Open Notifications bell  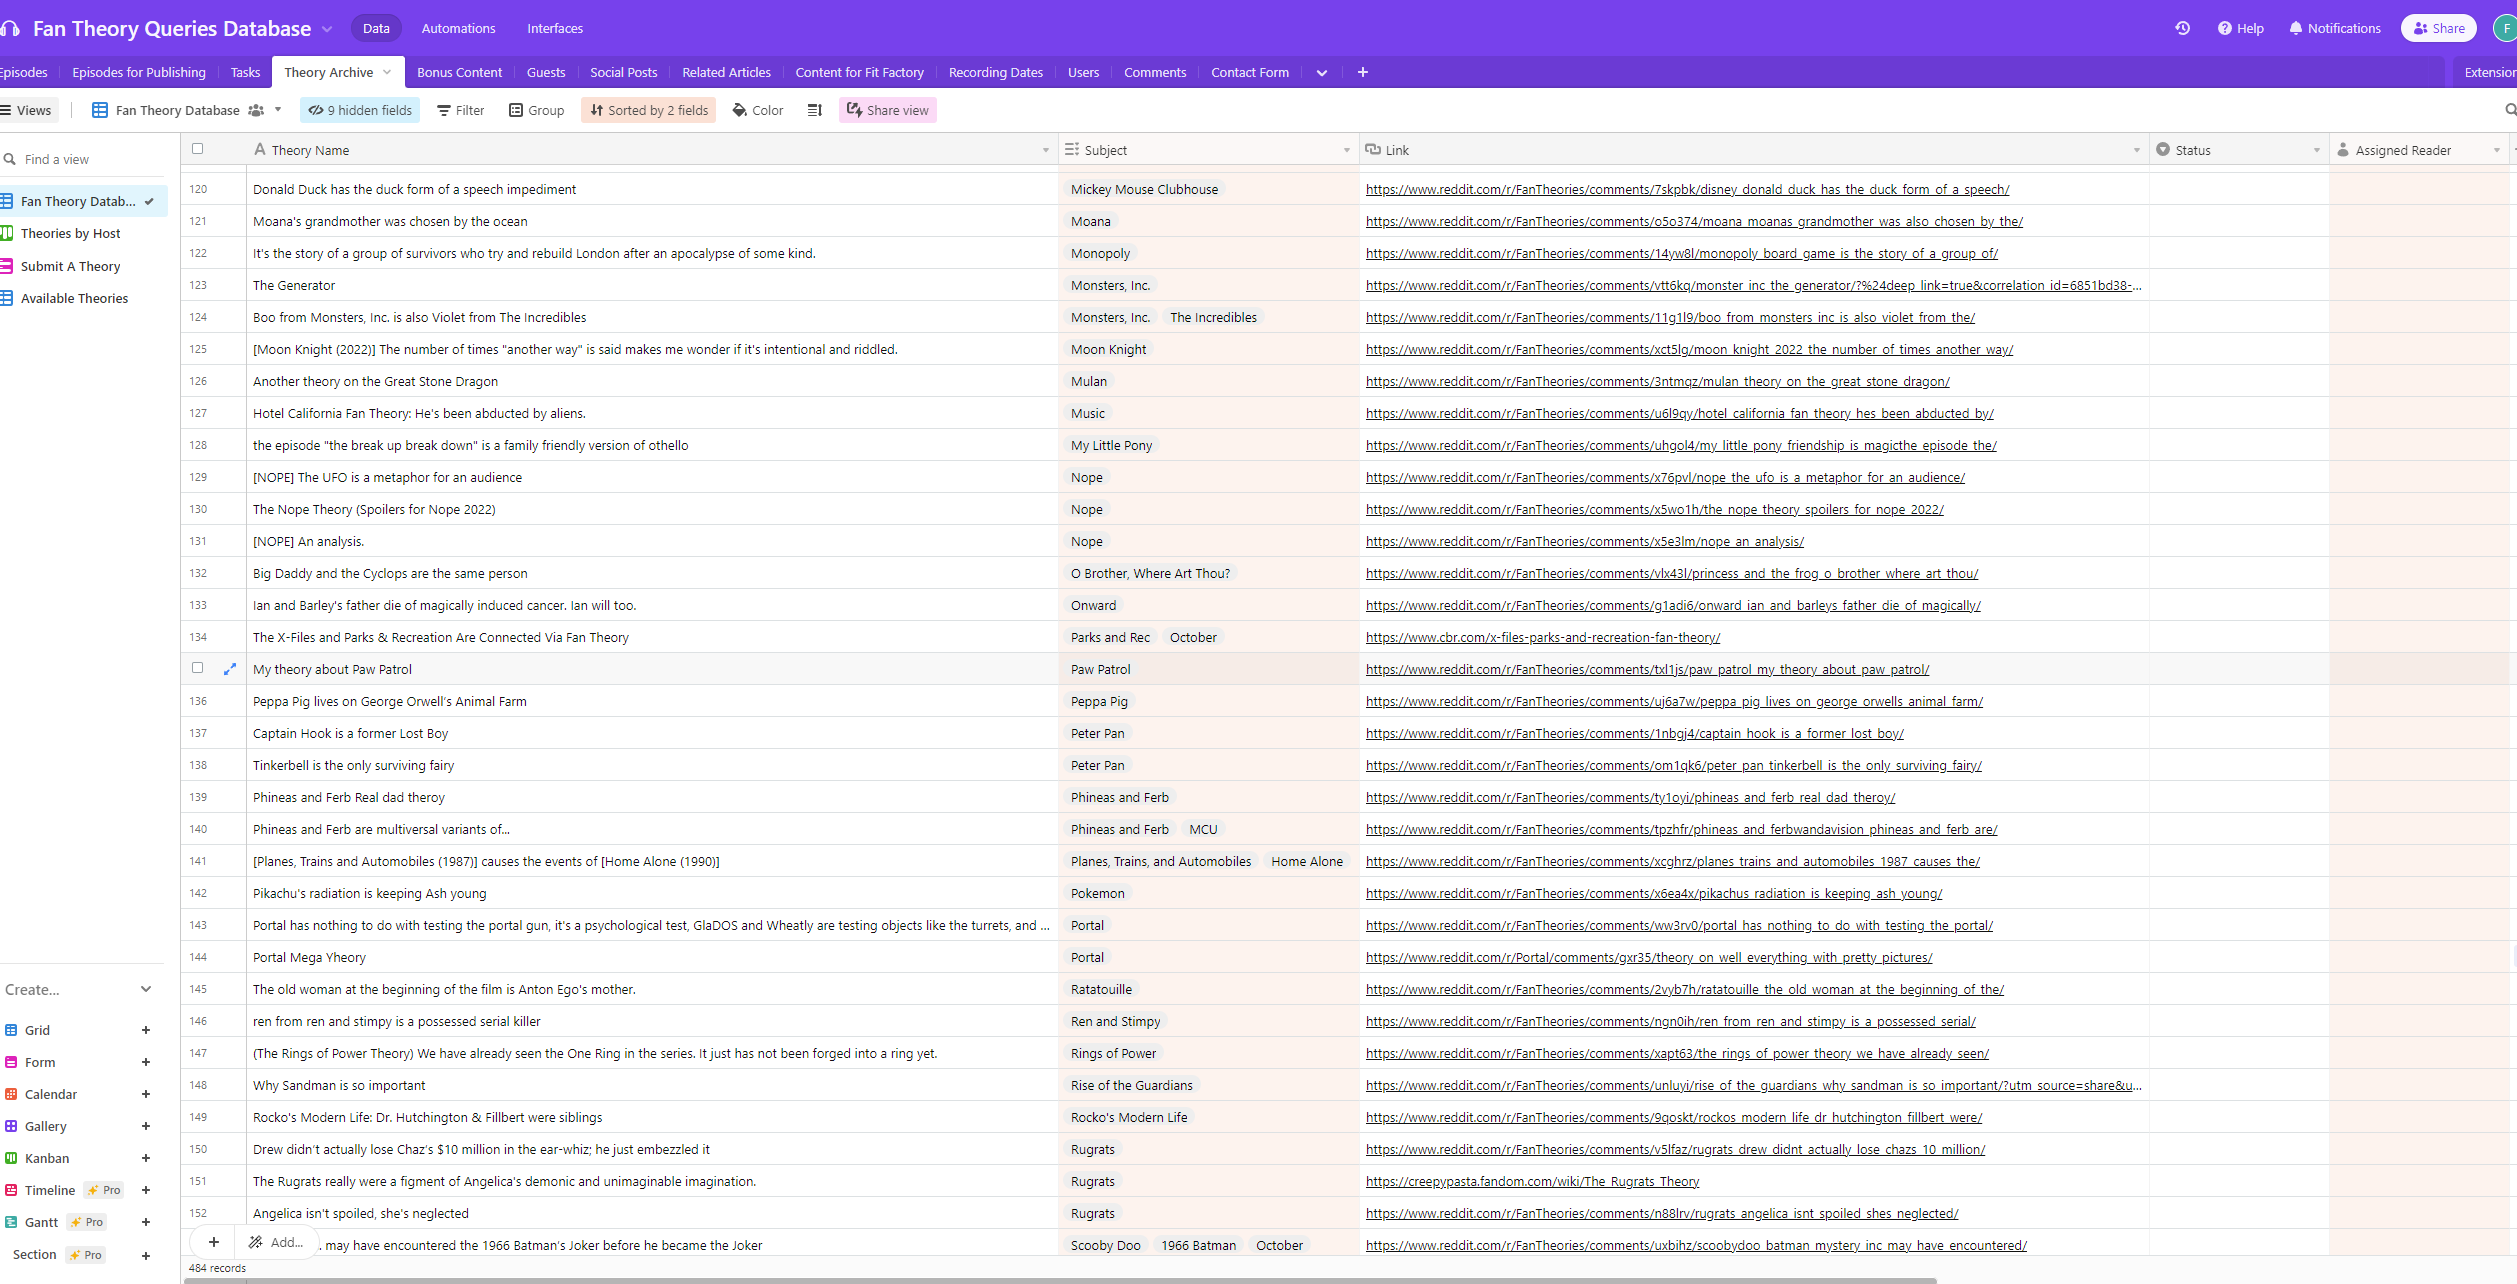(x=2335, y=28)
